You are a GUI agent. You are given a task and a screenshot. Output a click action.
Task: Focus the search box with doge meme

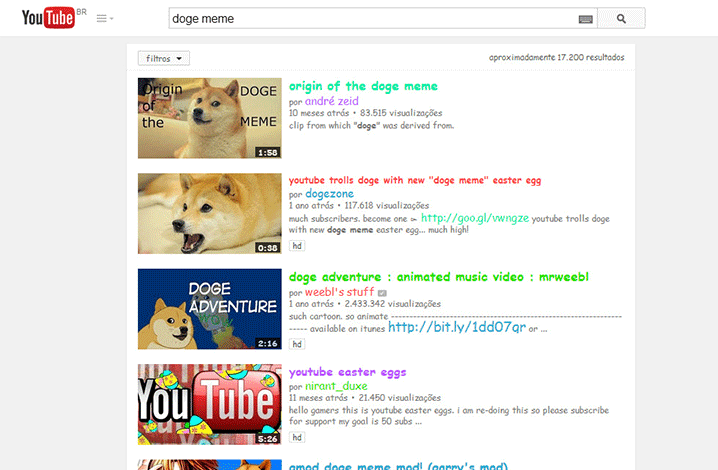pos(383,18)
